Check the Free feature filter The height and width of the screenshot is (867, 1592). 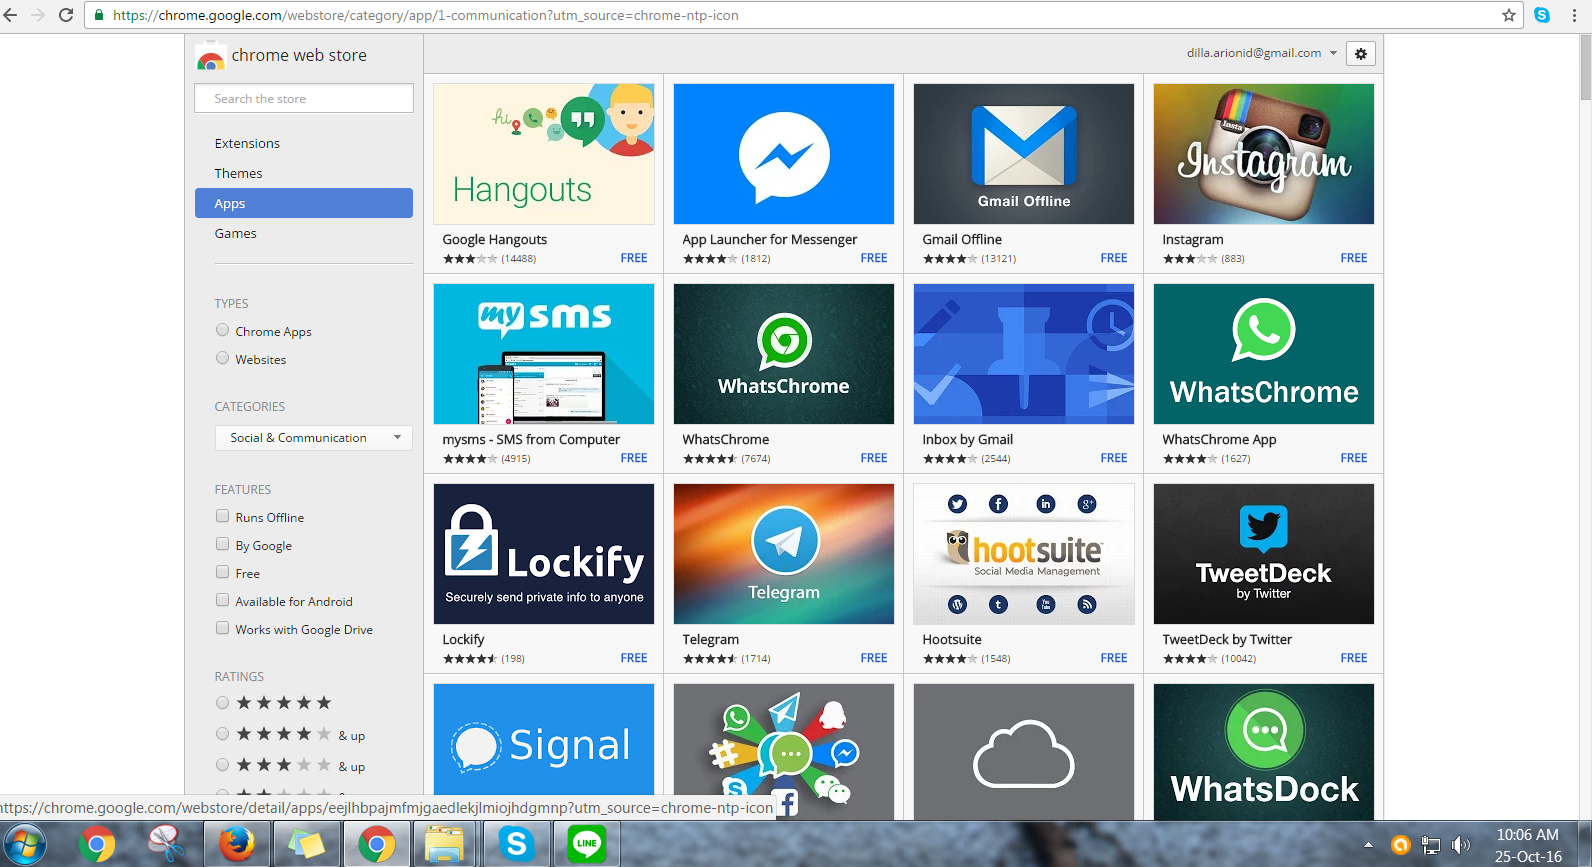222,572
